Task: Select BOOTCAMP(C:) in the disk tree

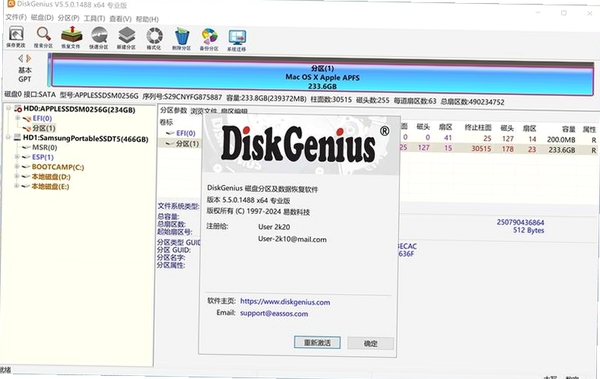Action: pyautogui.click(x=58, y=167)
